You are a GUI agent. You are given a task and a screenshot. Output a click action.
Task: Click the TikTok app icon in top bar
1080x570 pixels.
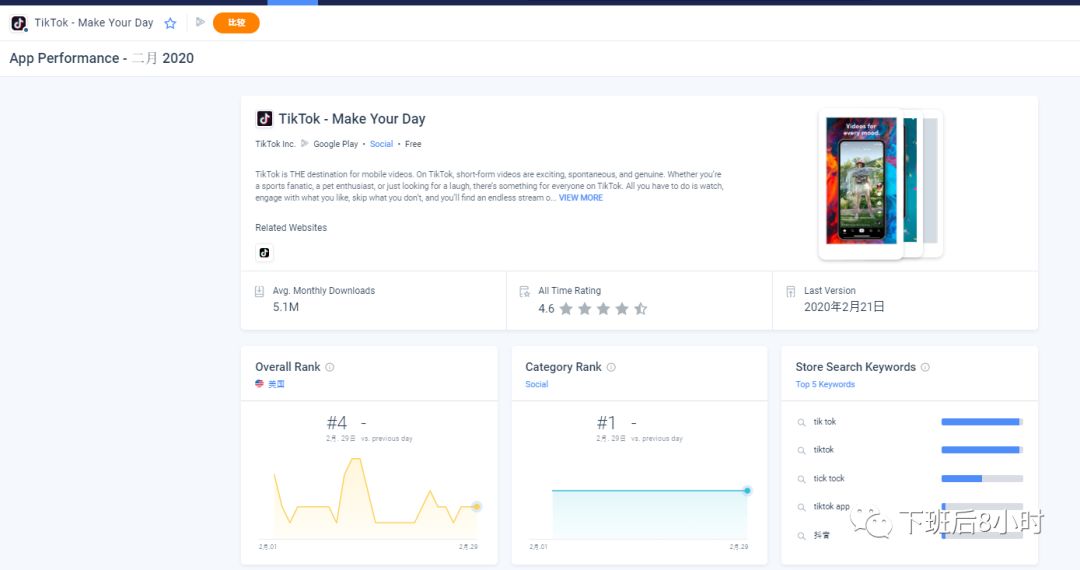(19, 23)
